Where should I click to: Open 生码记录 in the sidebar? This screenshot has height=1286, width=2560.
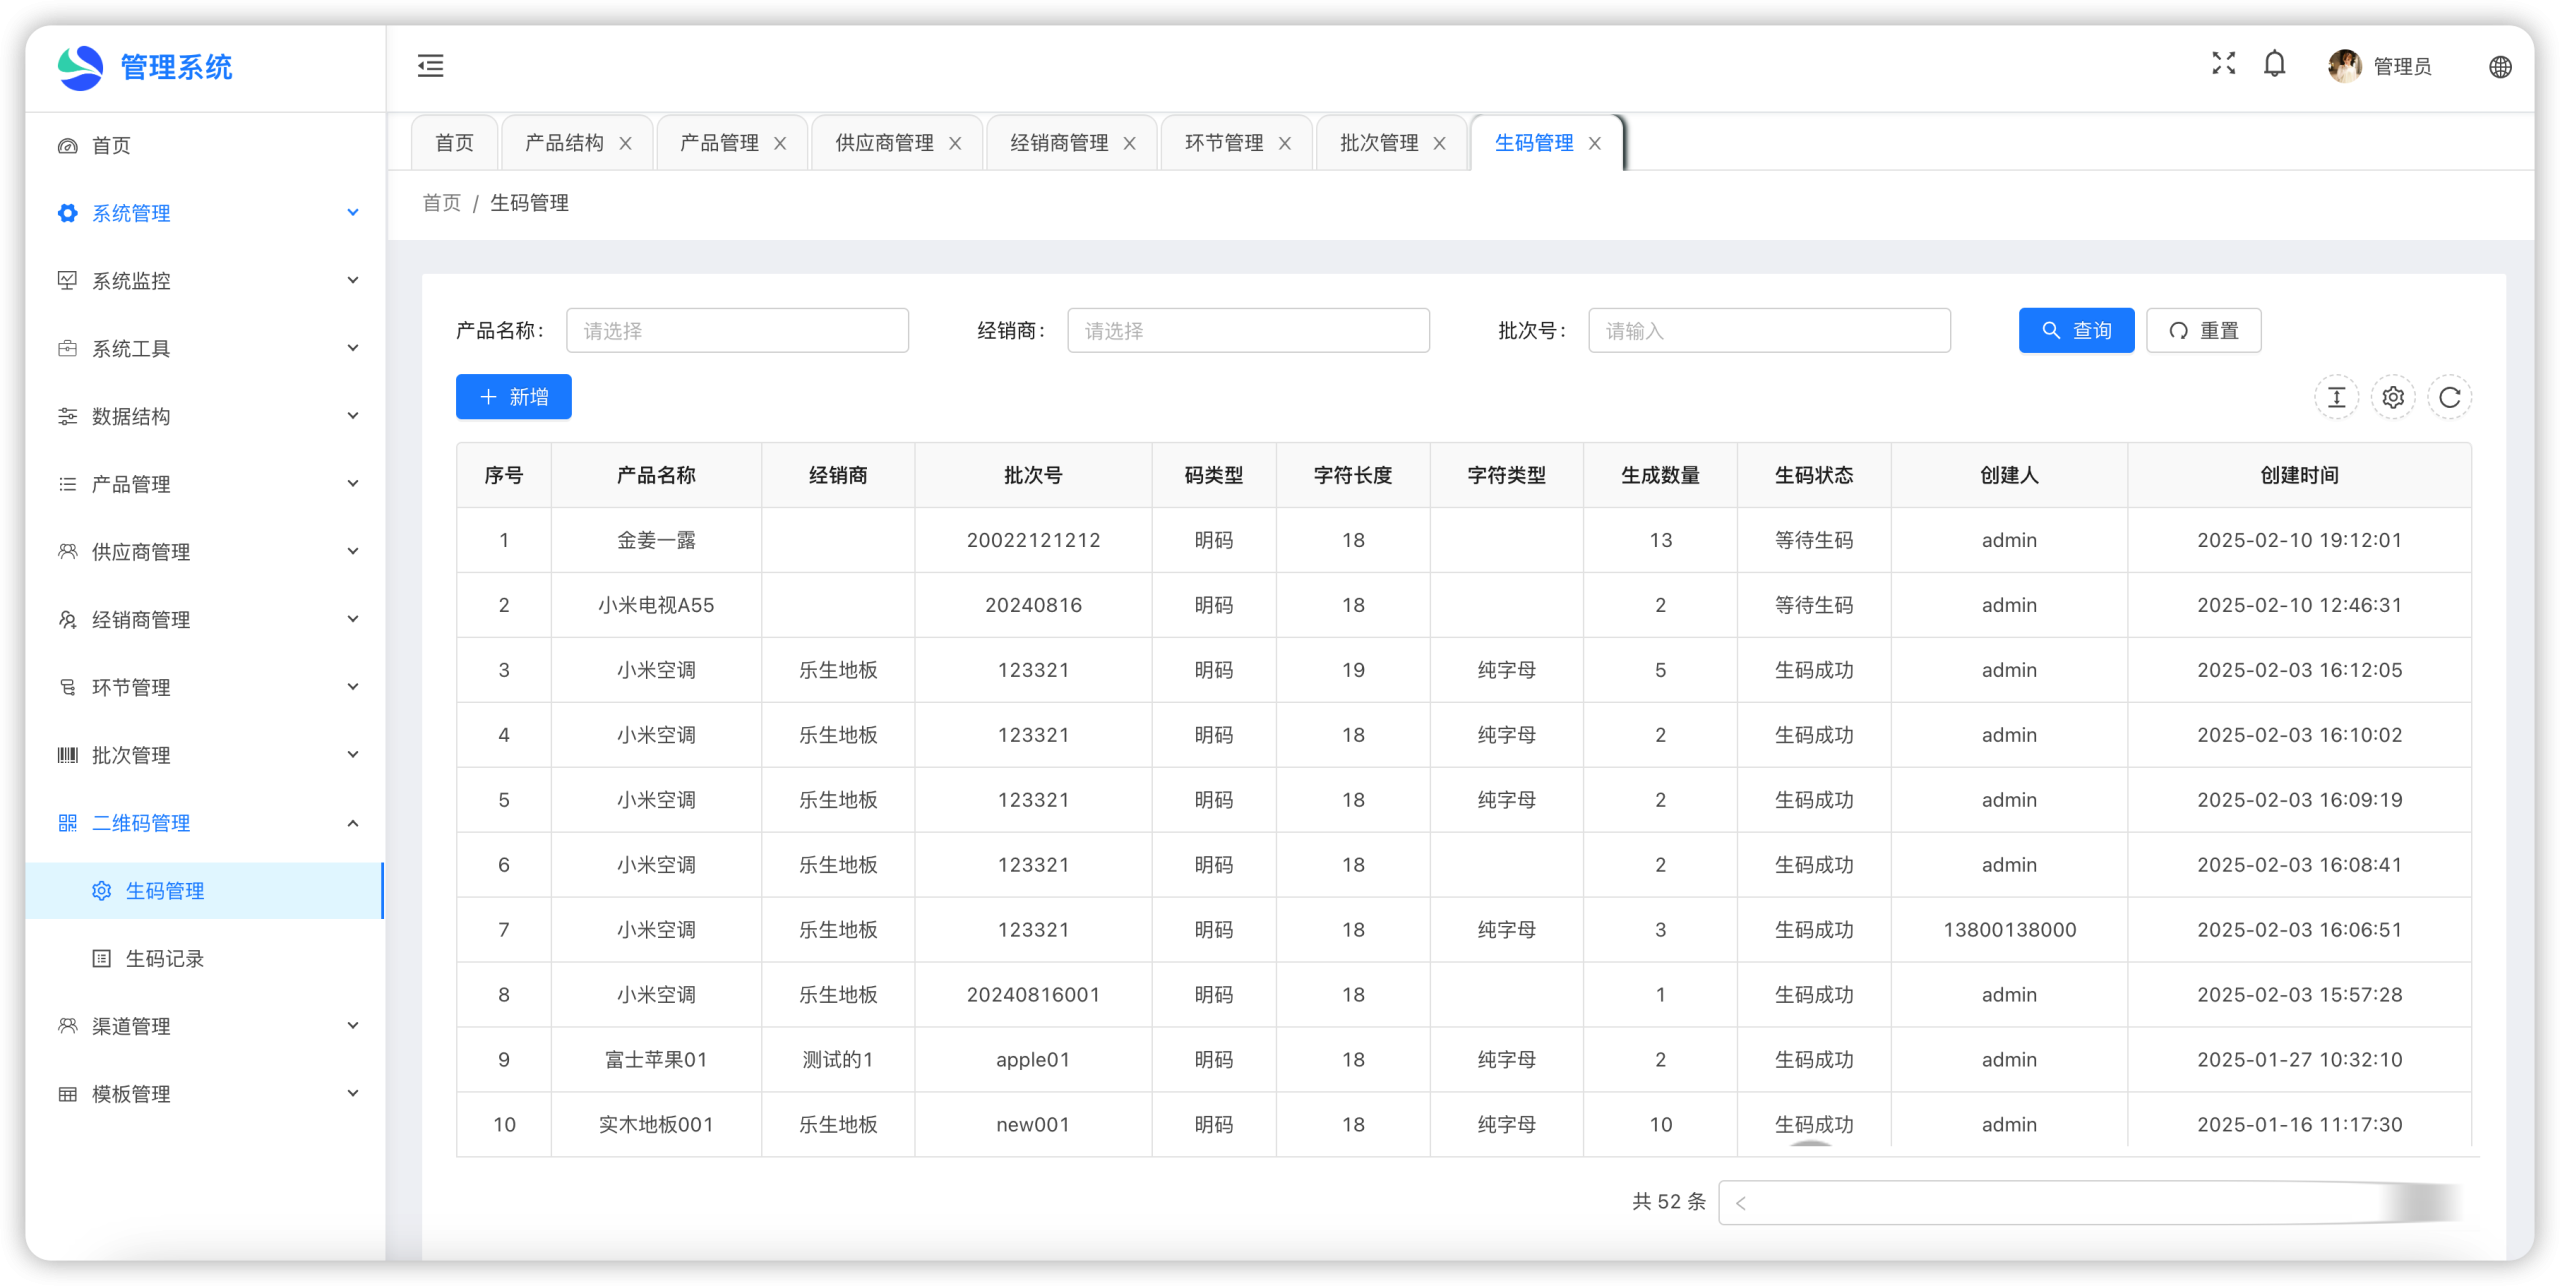[x=165, y=959]
